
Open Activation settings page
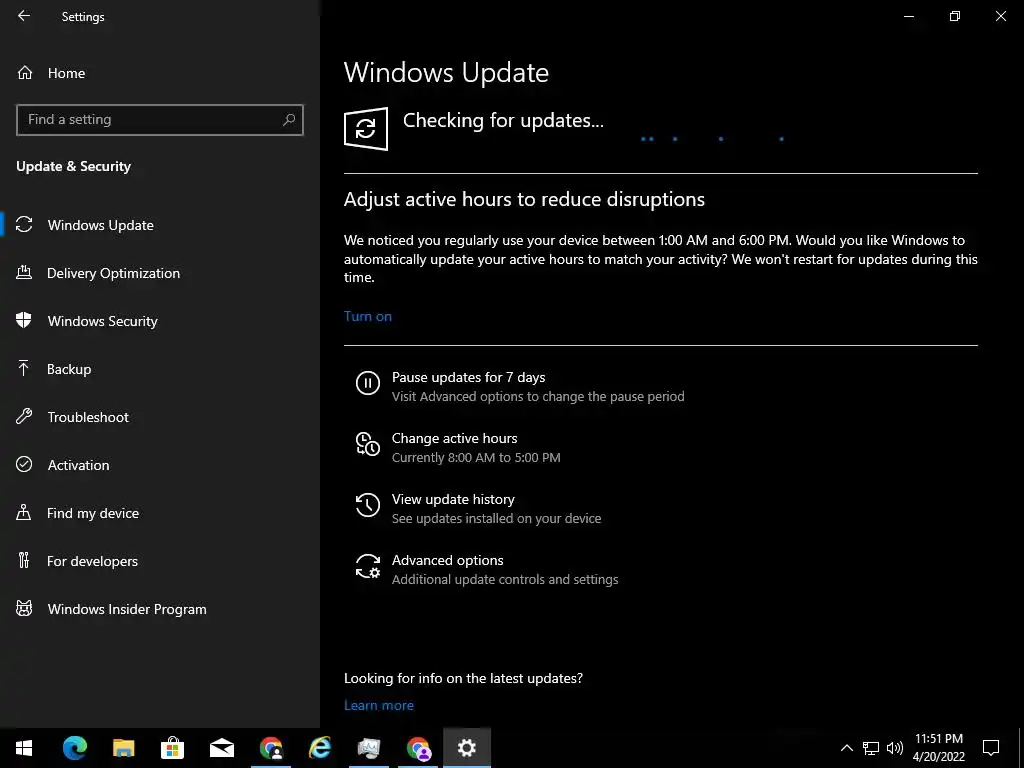(x=160, y=465)
